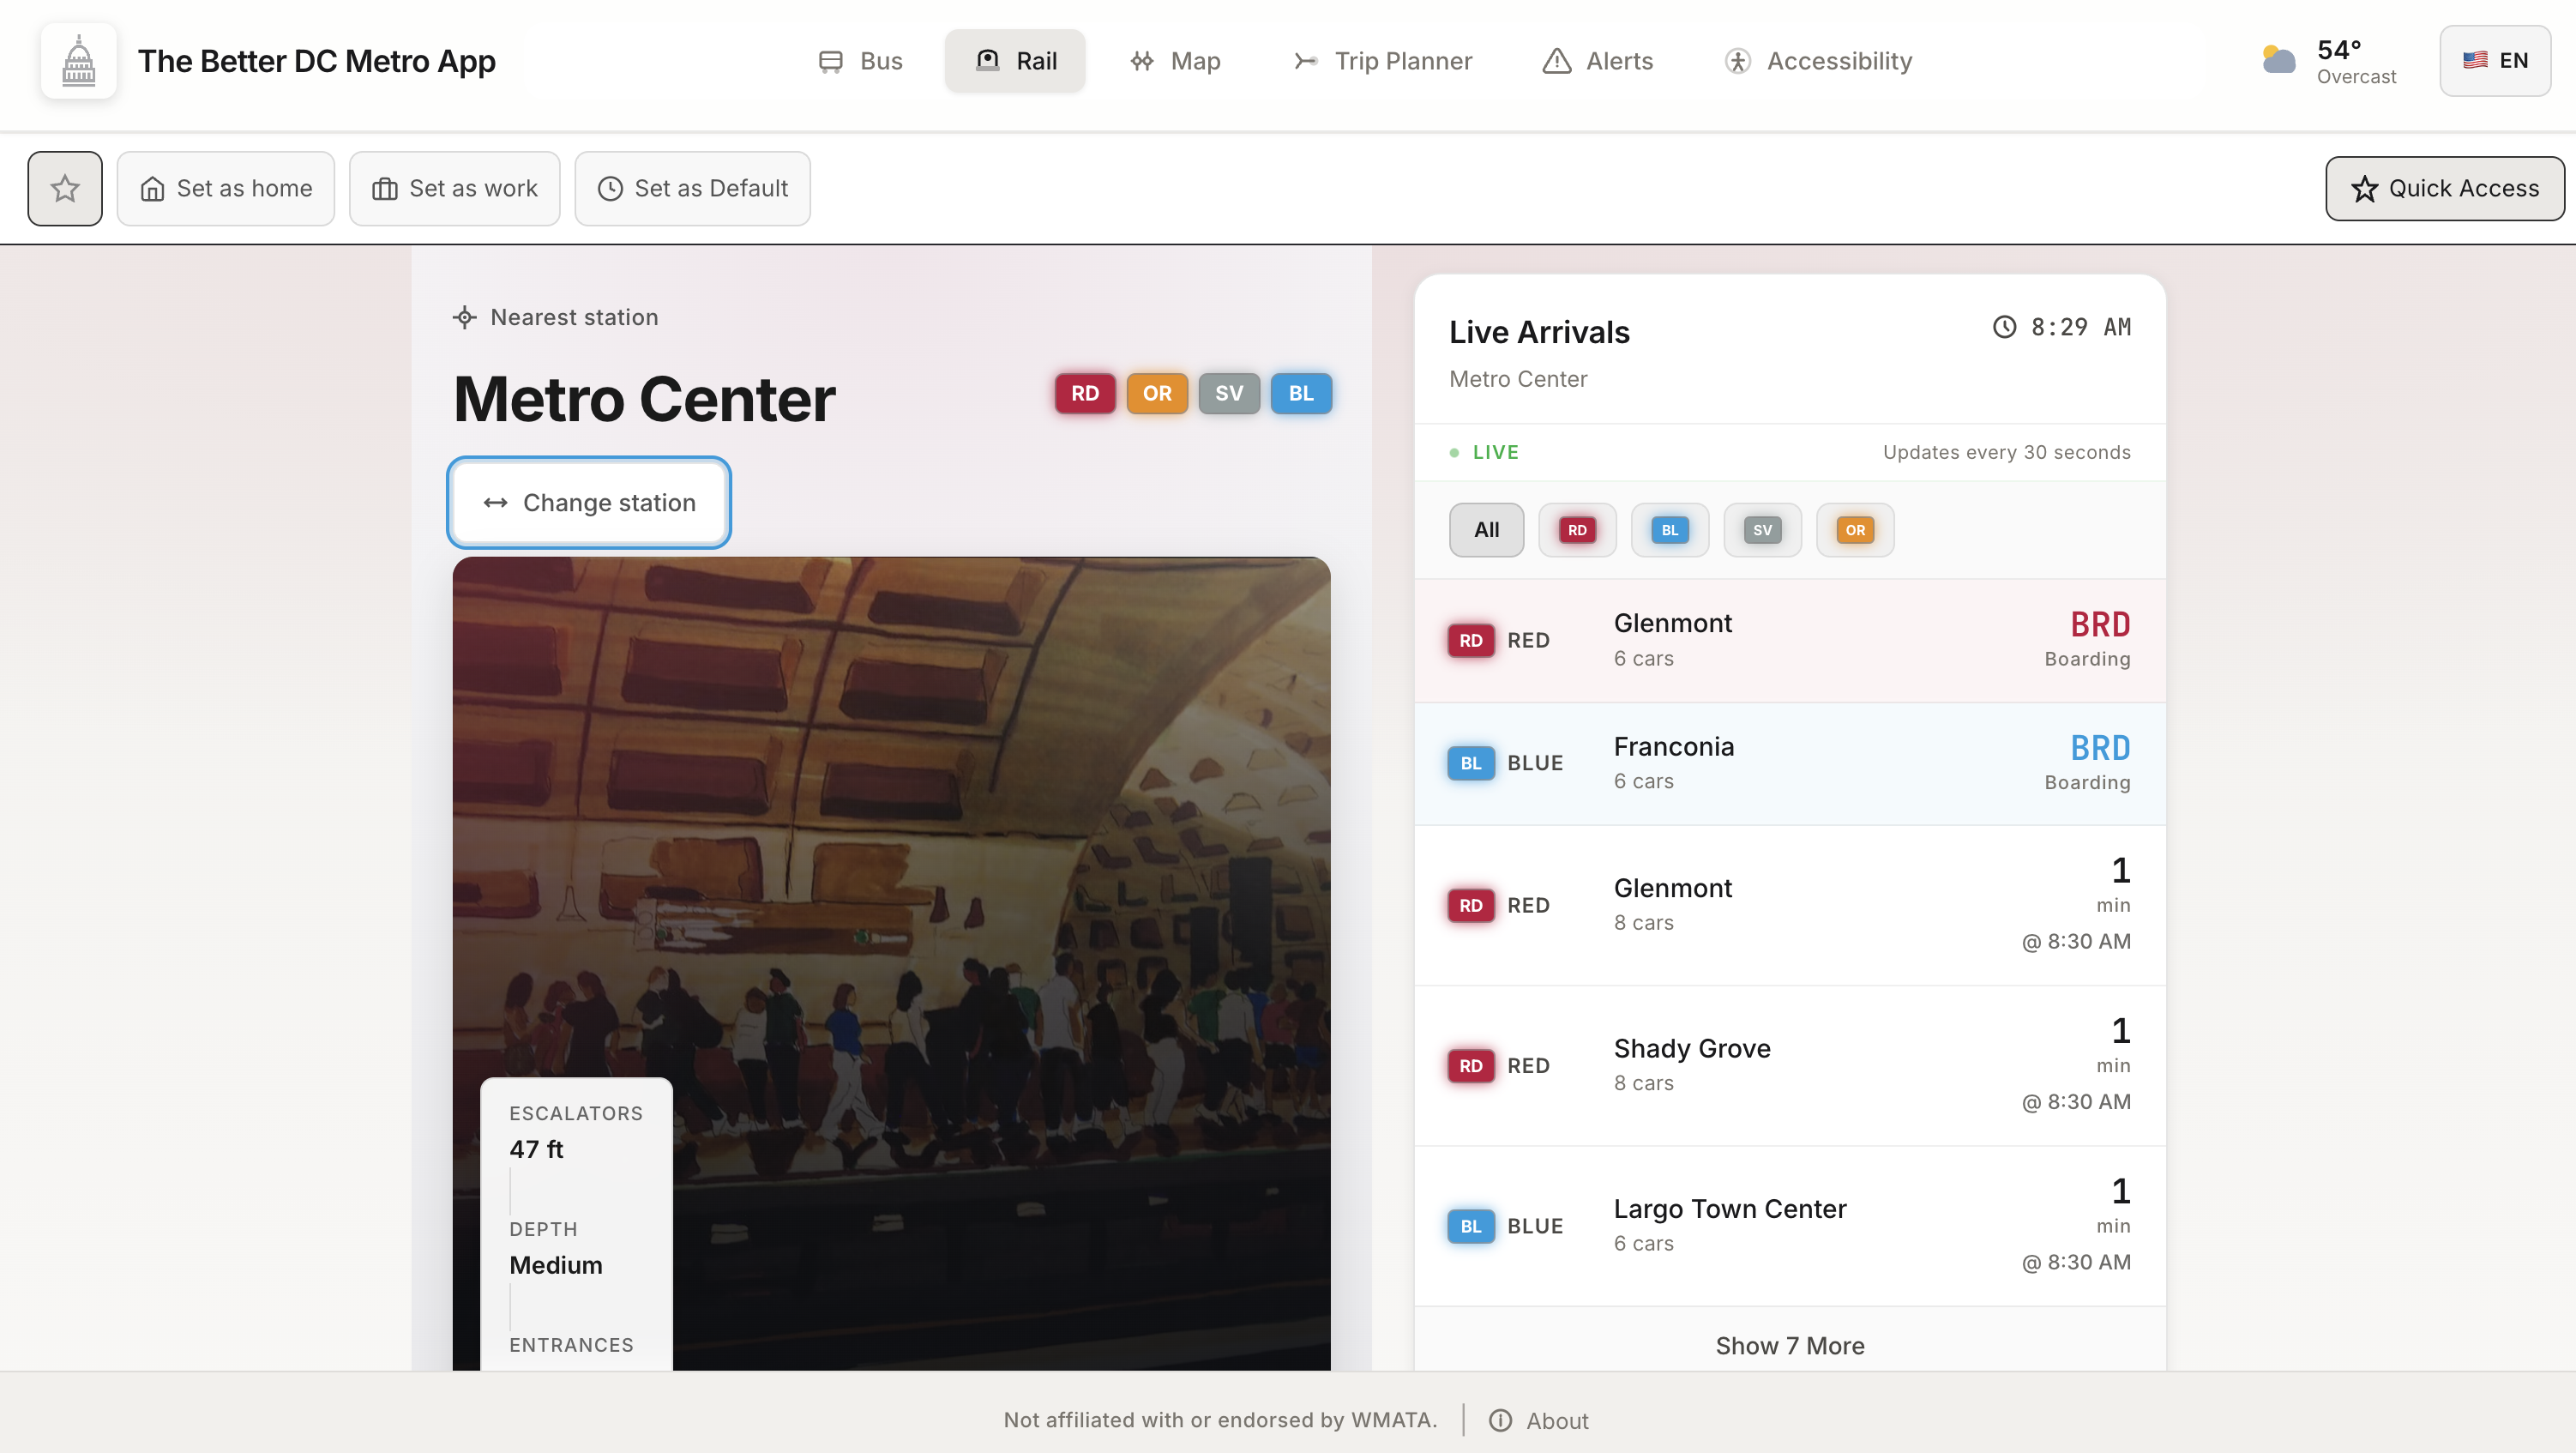Click the briefcase icon in Set as work
2576x1453 pixels.
(x=385, y=188)
